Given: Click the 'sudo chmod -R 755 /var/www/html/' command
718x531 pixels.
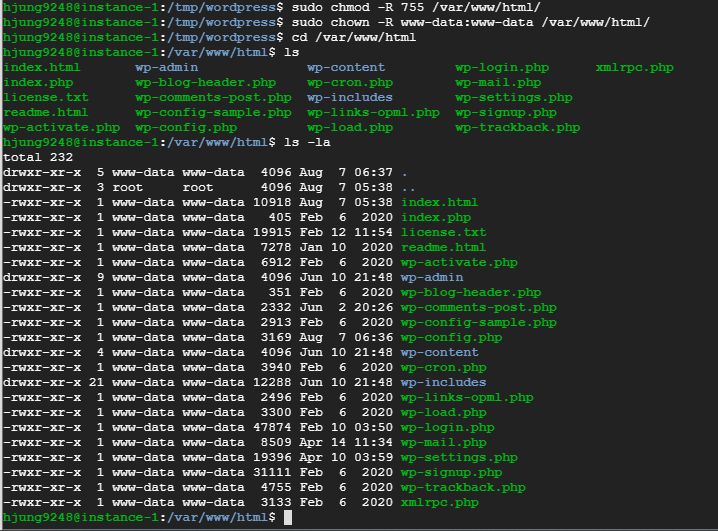Looking at the screenshot, I should click(x=416, y=7).
